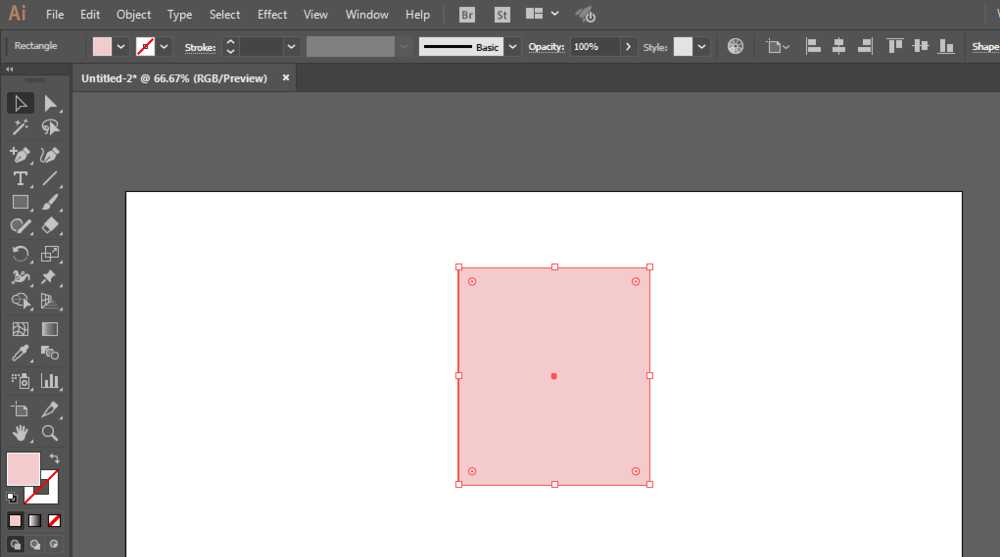
Task: Click the Stroke panel link
Action: tap(200, 47)
